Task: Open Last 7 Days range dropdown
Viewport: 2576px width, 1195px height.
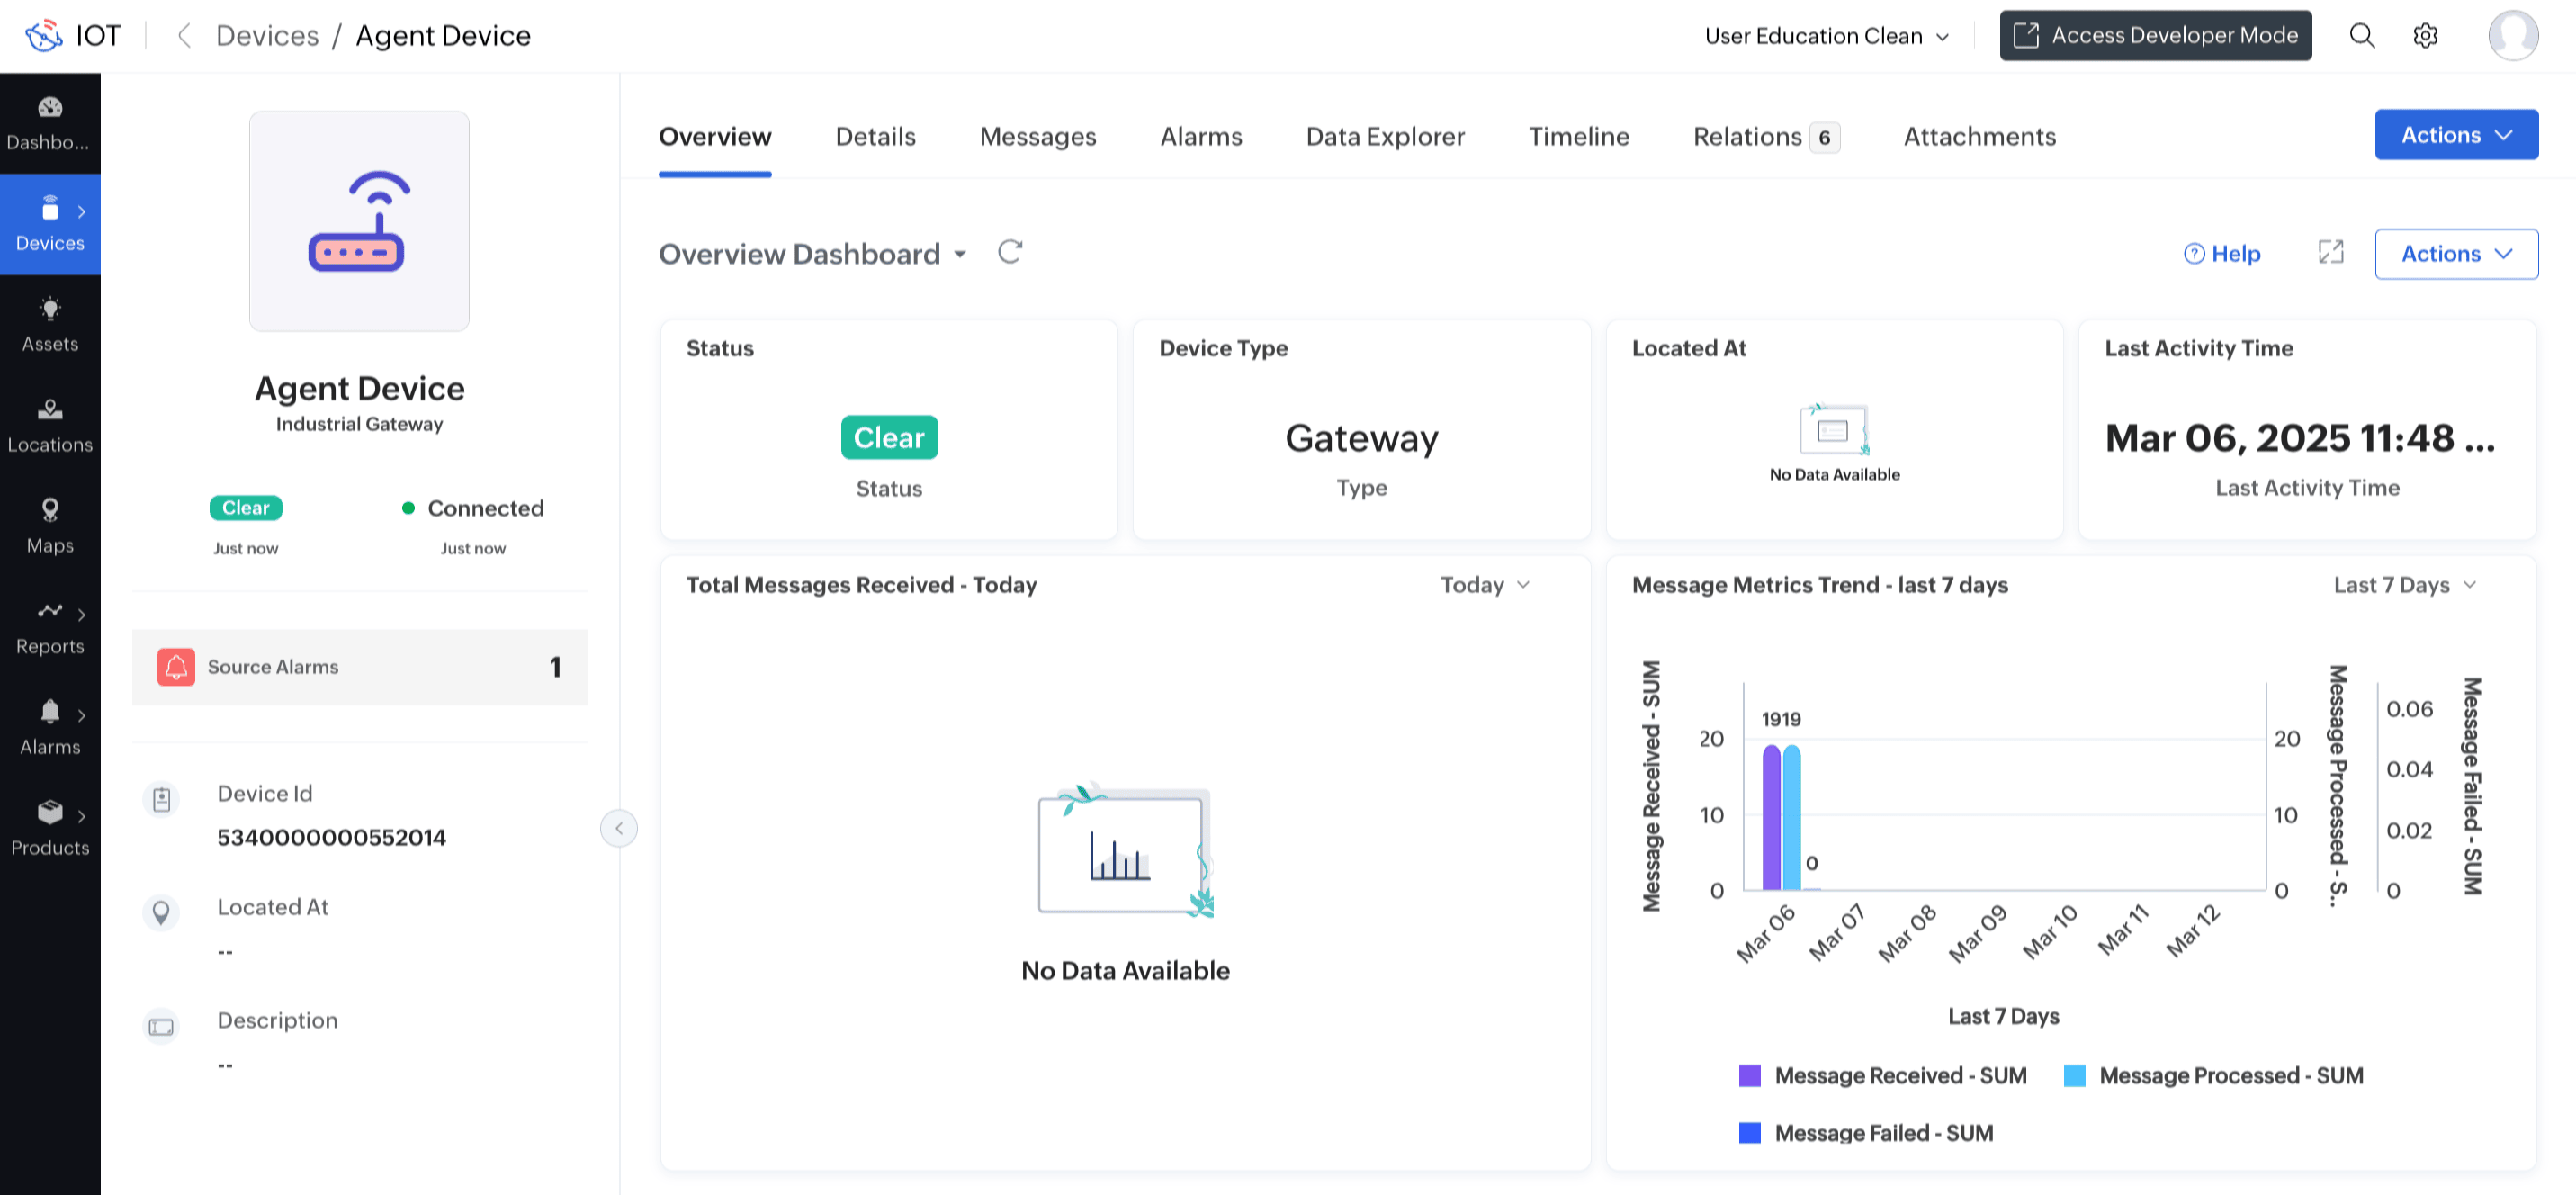Action: click(x=2403, y=585)
